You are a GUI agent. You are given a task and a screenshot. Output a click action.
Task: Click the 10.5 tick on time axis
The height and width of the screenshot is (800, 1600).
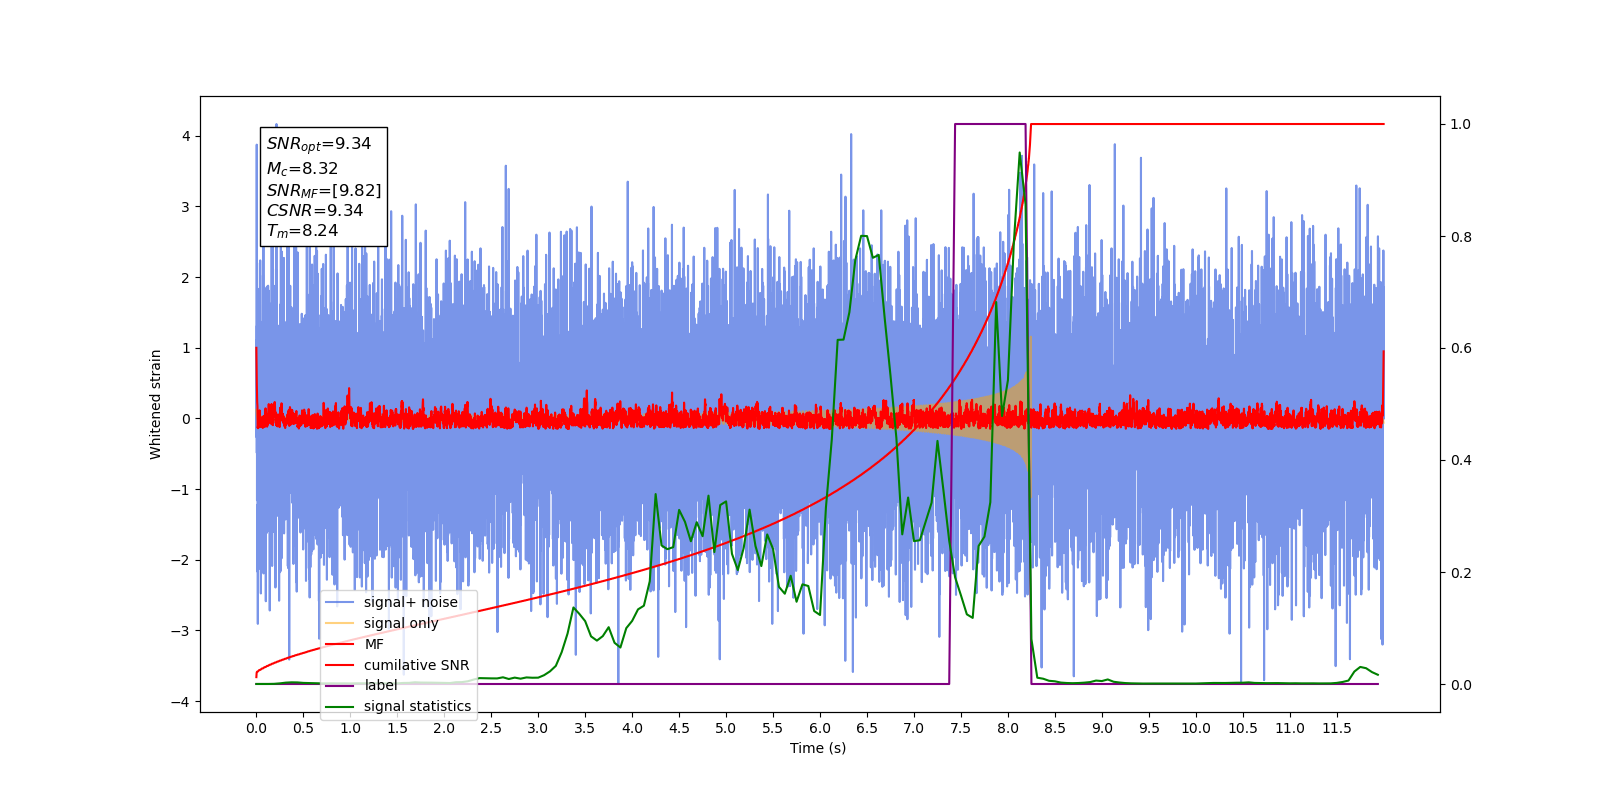tap(1243, 728)
